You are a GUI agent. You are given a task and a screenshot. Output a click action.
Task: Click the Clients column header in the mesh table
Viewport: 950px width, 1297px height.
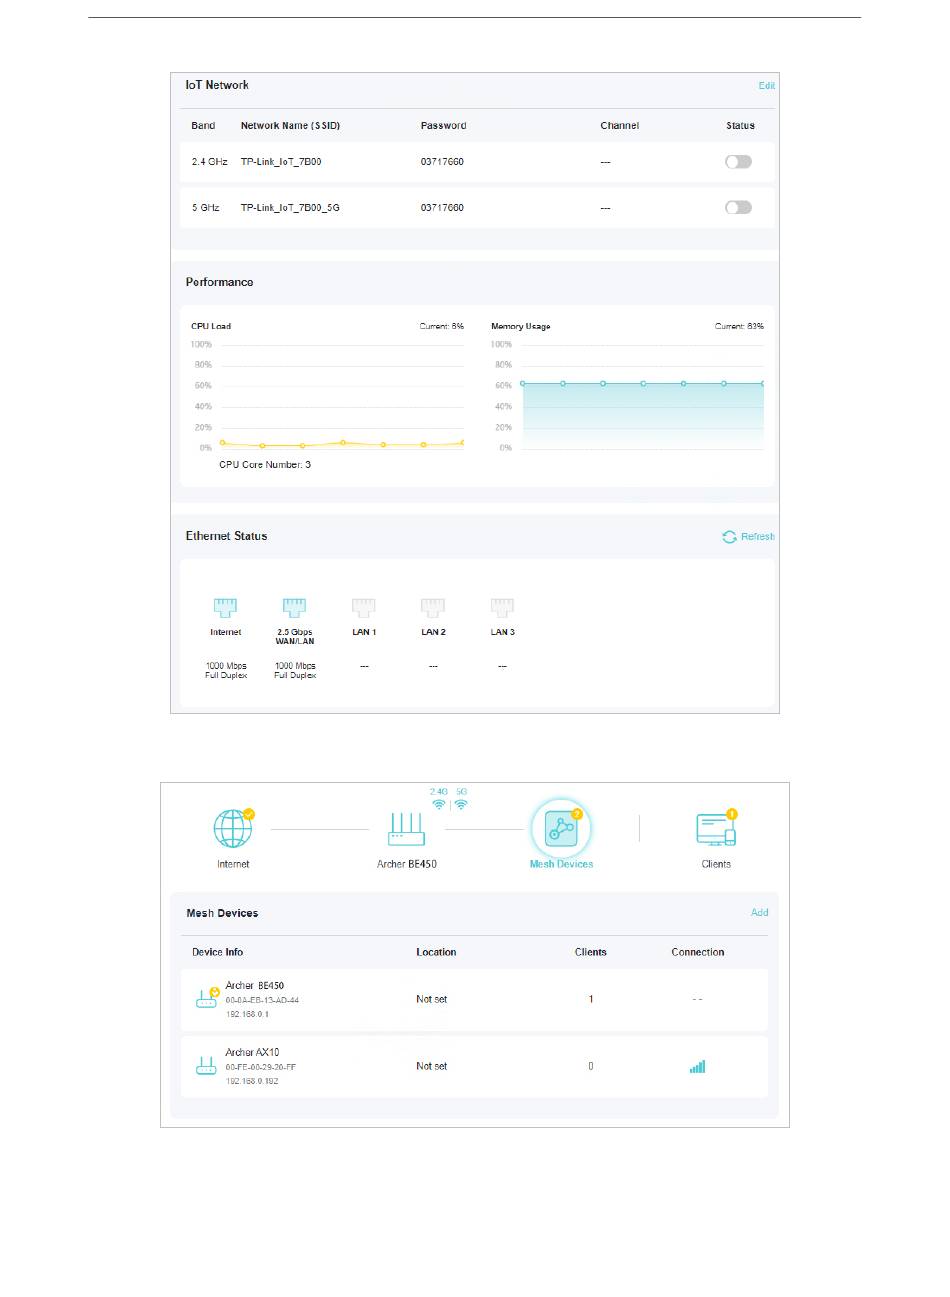pyautogui.click(x=591, y=952)
